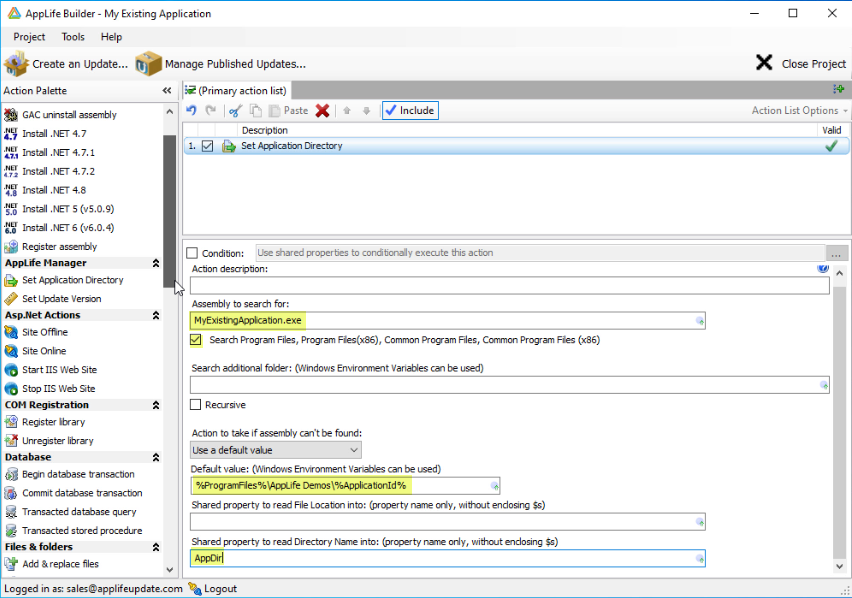Viewport: 852px width, 598px height.
Task: Click the Paste button
Action: click(x=289, y=111)
